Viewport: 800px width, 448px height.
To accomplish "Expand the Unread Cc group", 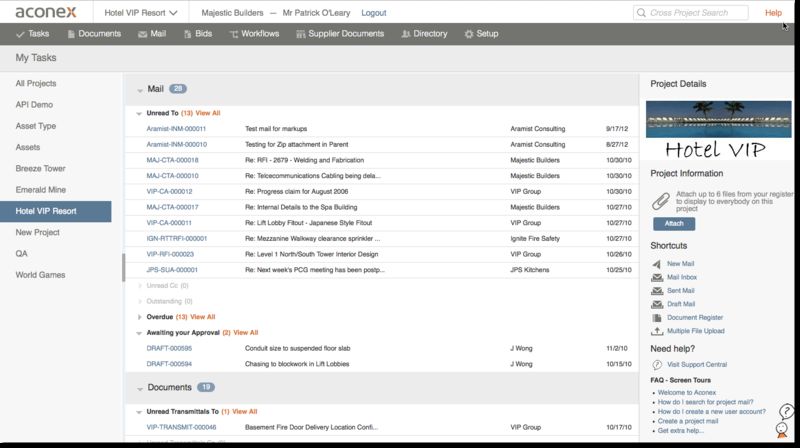I will [139, 286].
